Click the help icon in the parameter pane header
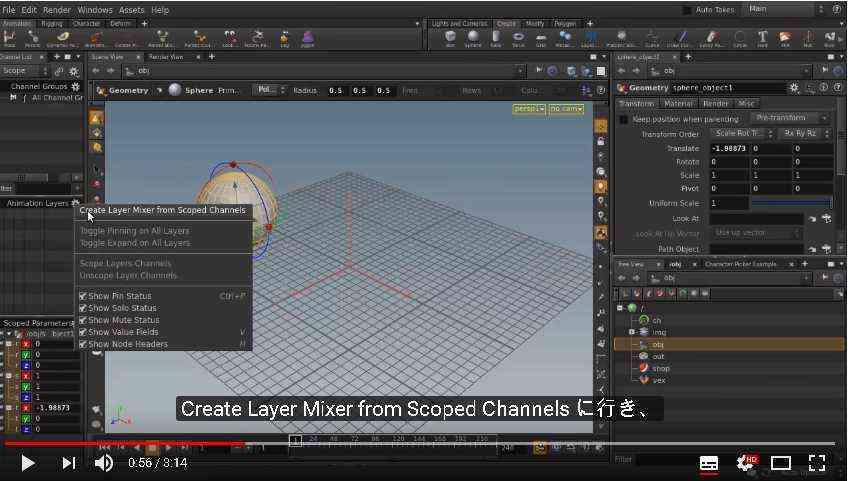Screen dimensions: 851x481 click(x=837, y=87)
